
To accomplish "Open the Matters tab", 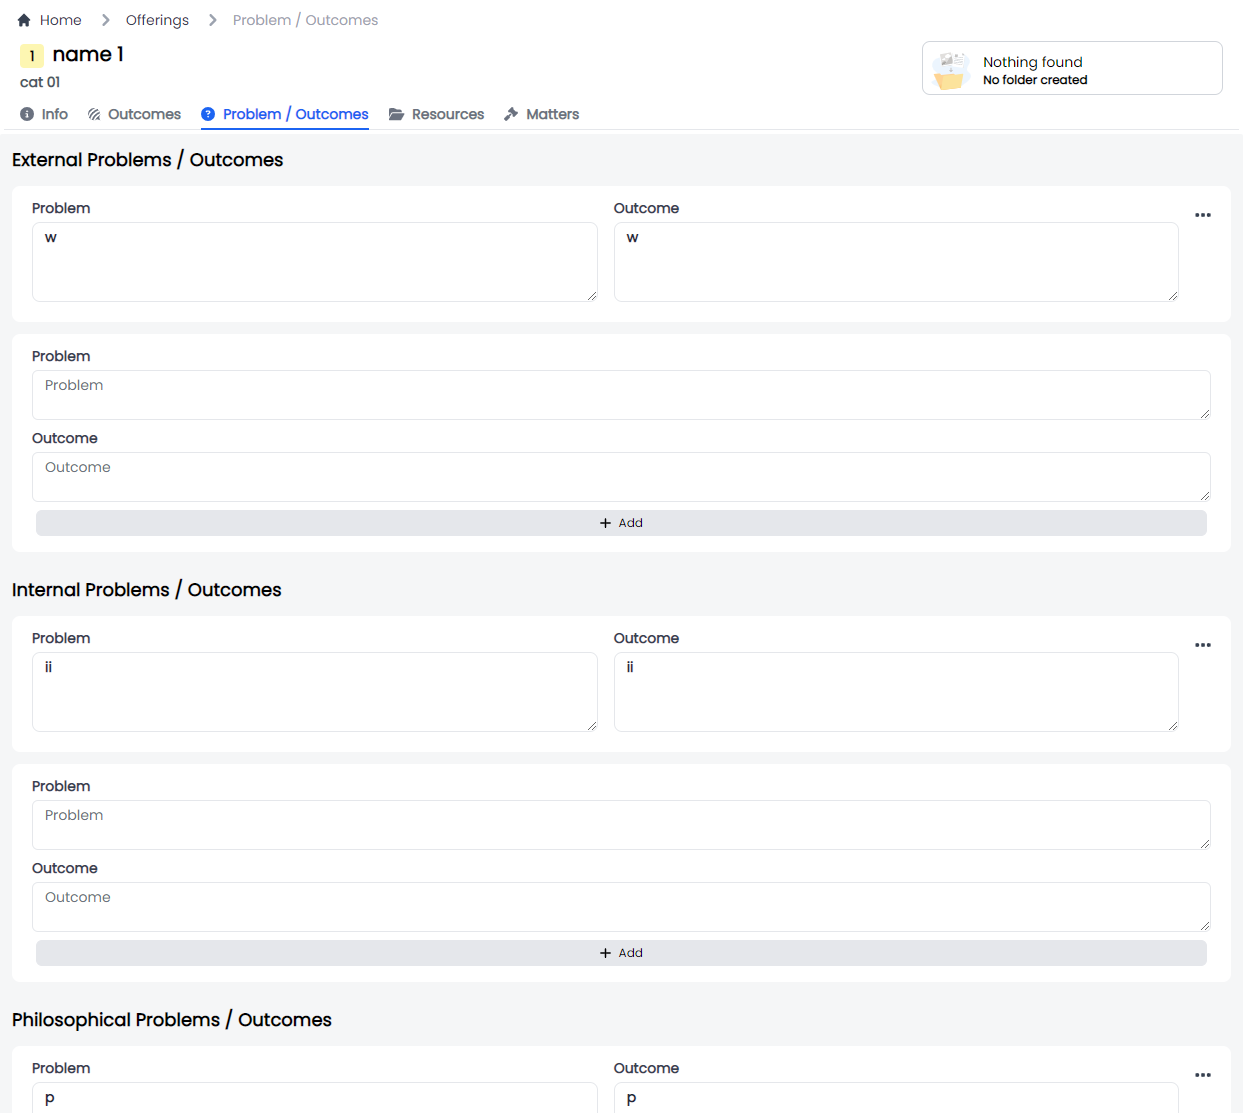I will (541, 114).
